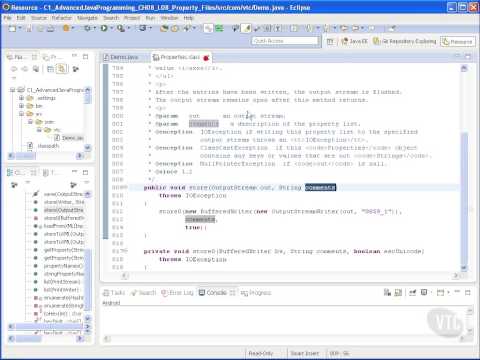Close the Properties.class editor tab

[206, 58]
